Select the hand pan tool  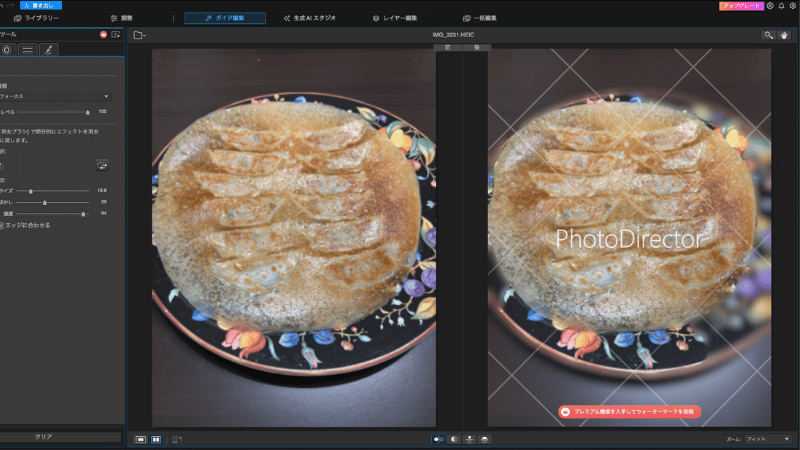pyautogui.click(x=784, y=35)
